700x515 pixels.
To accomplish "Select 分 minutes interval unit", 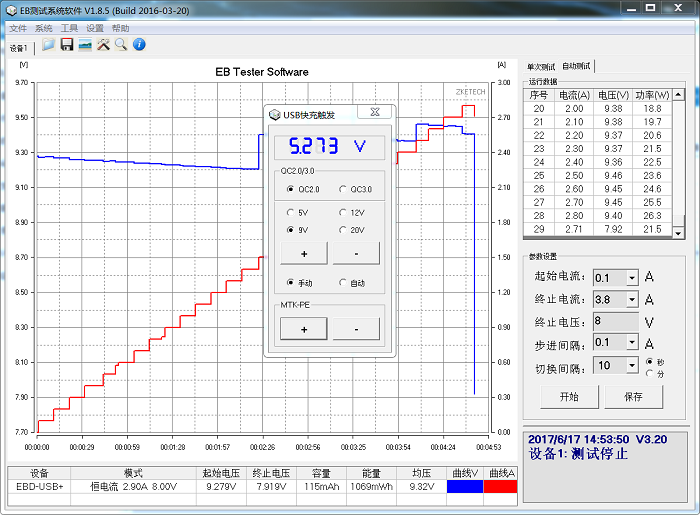I will 650,374.
